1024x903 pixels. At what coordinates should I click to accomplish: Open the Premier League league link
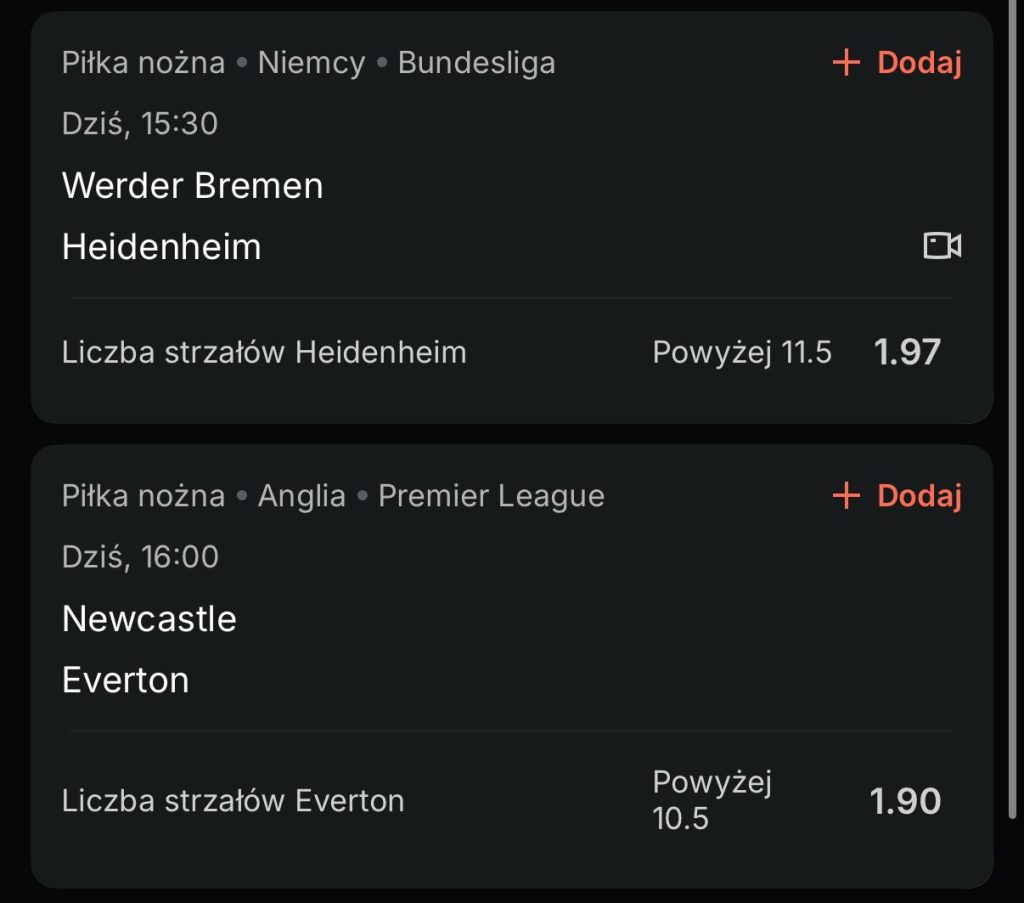click(x=491, y=495)
